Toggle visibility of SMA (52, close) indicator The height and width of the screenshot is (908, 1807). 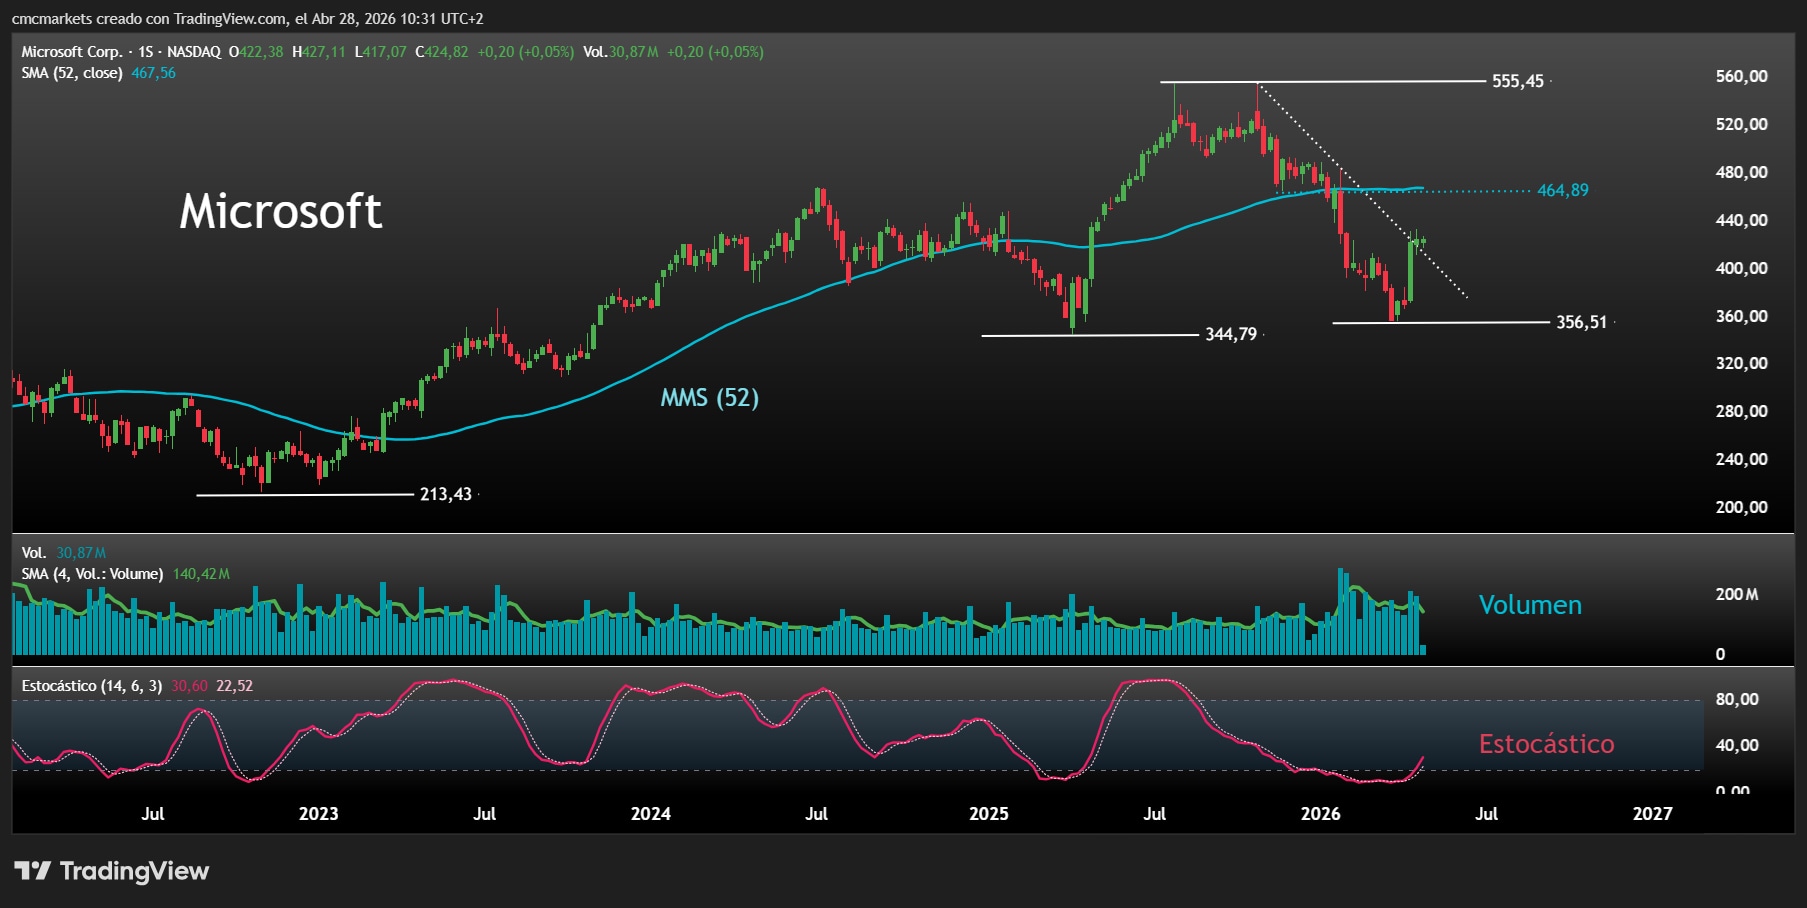click(72, 72)
